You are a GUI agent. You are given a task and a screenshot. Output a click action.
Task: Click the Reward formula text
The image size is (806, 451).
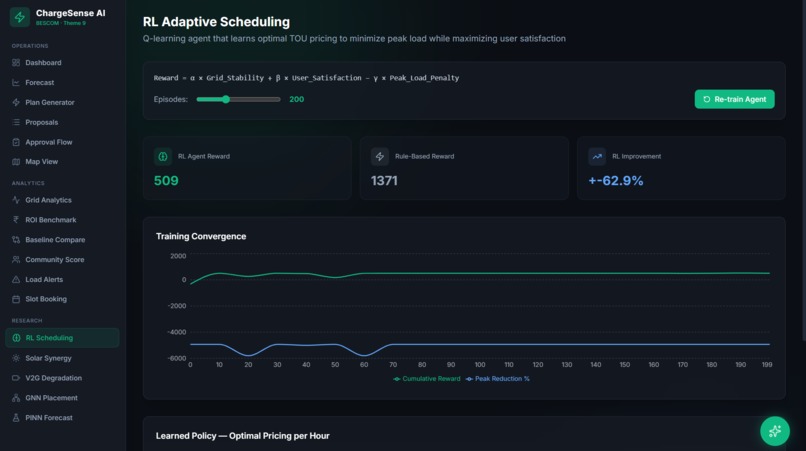[x=306, y=78]
